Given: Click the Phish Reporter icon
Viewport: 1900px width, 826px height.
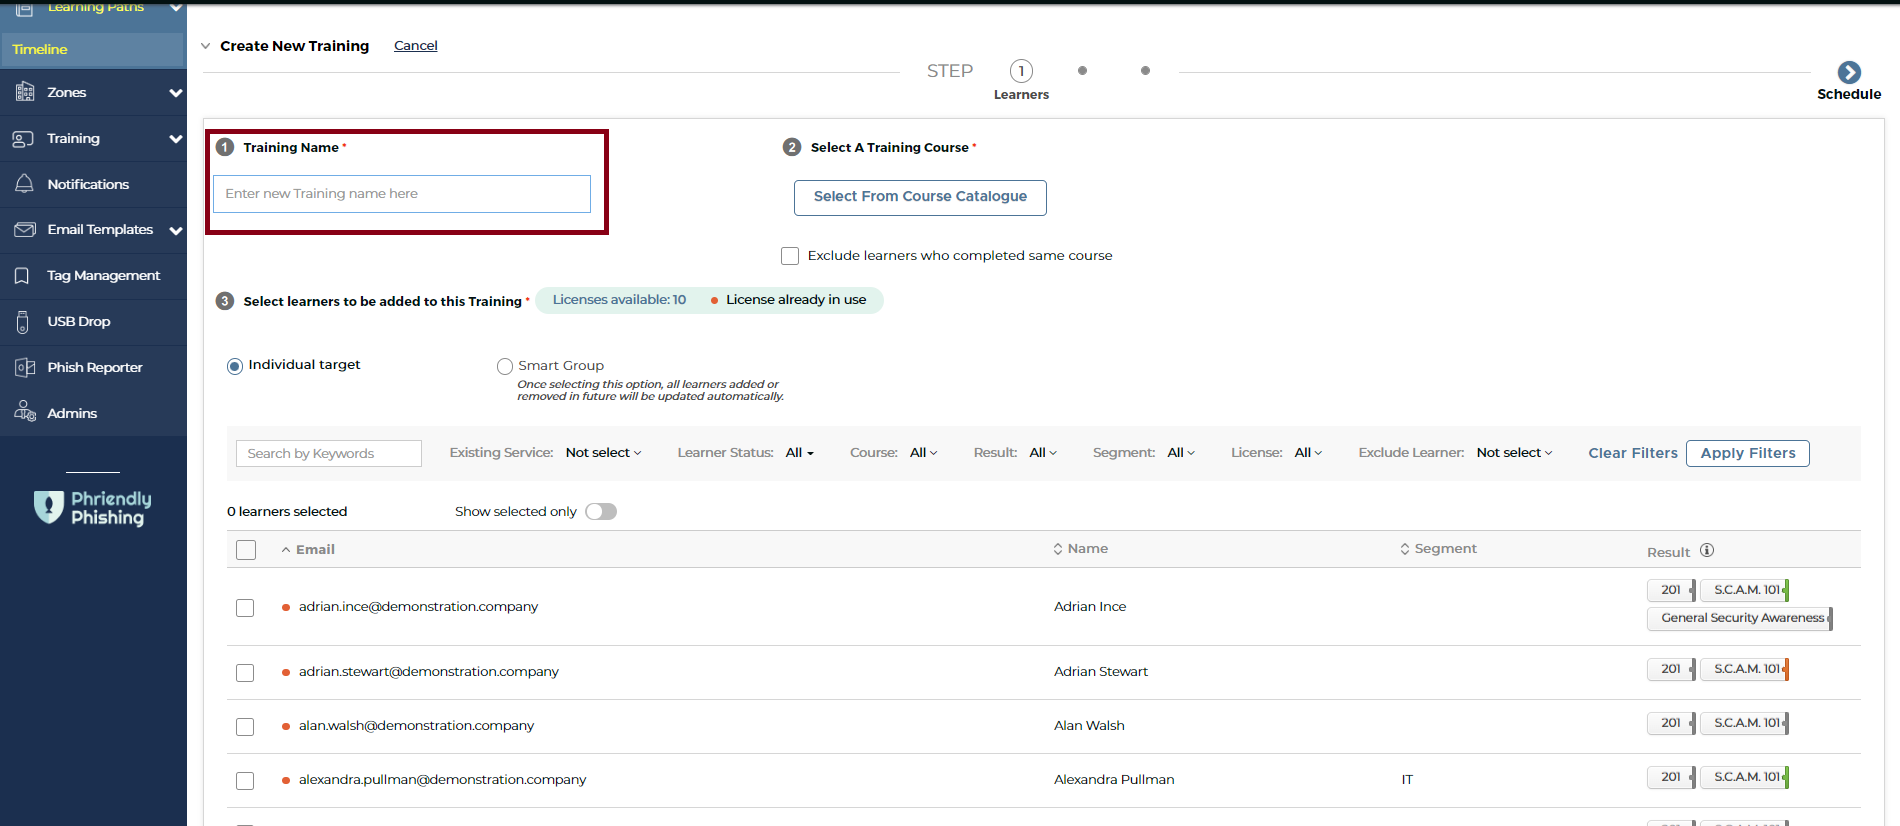Looking at the screenshot, I should point(25,368).
